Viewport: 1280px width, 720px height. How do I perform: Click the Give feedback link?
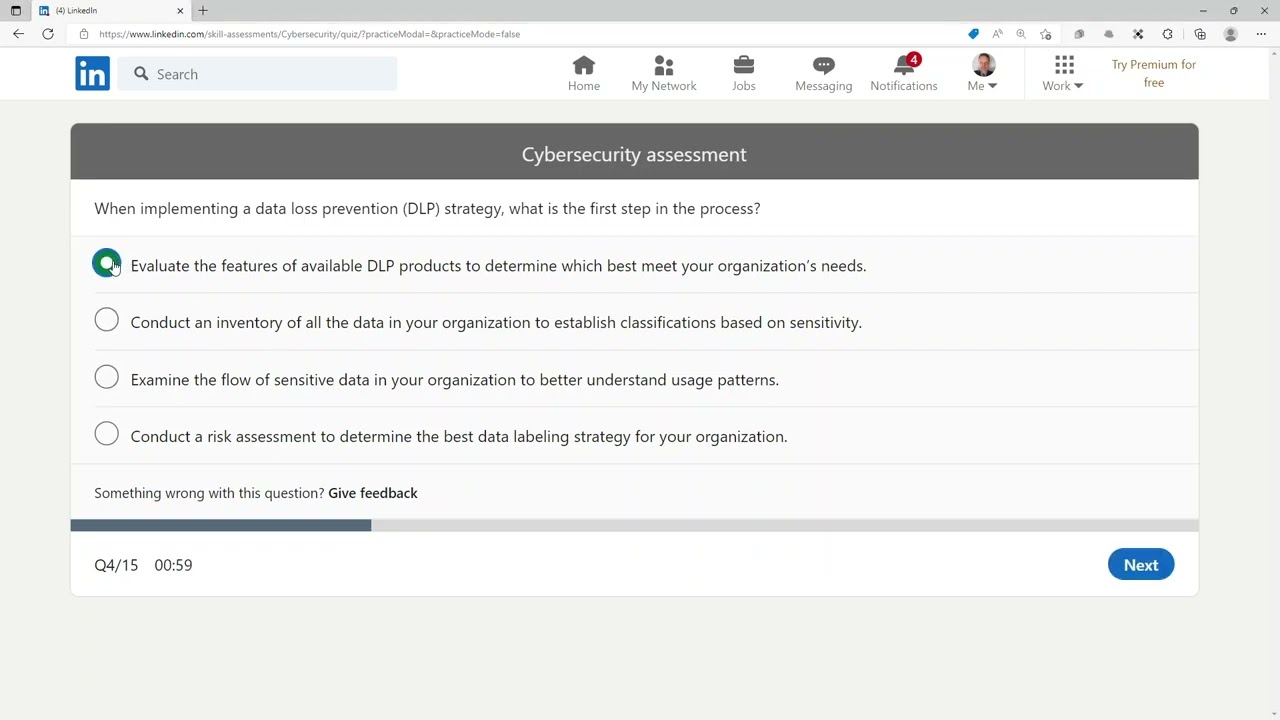coord(373,493)
